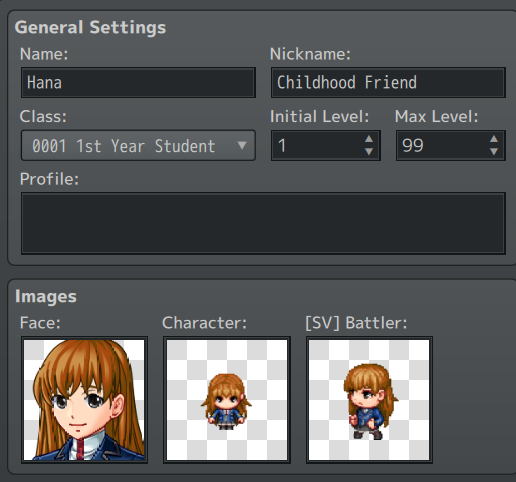516x482 pixels.
Task: Click the Name field containing Hana
Action: (x=138, y=83)
